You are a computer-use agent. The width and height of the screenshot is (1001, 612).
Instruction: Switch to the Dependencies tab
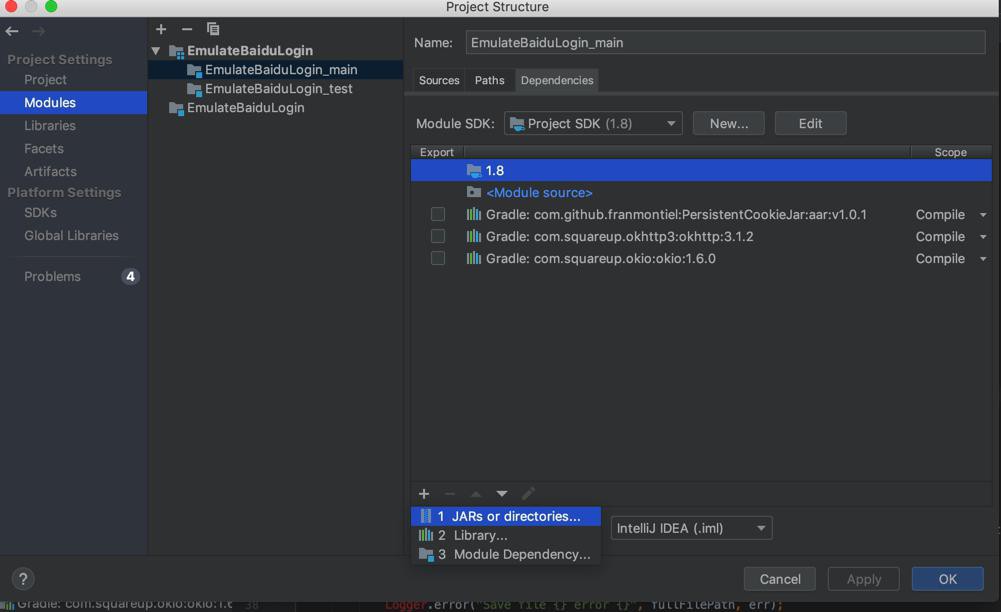tap(557, 80)
